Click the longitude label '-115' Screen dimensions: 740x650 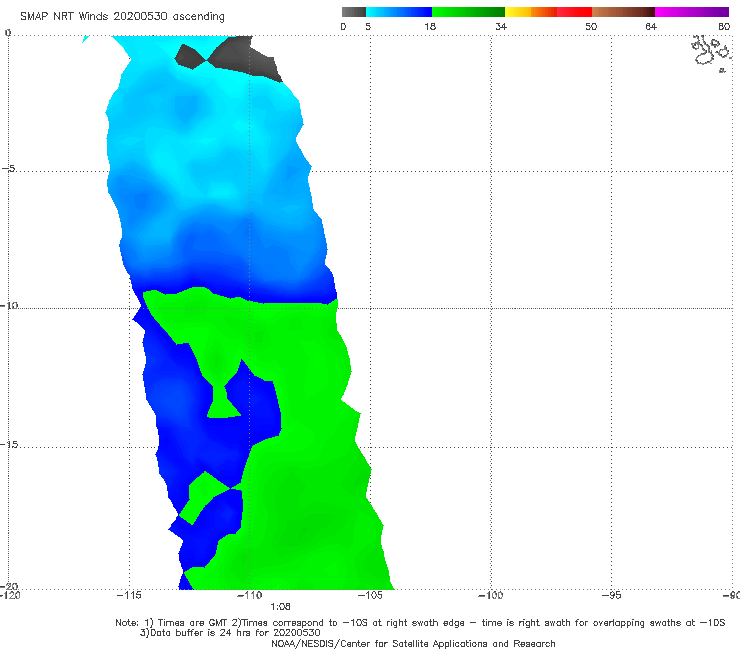(x=129, y=595)
